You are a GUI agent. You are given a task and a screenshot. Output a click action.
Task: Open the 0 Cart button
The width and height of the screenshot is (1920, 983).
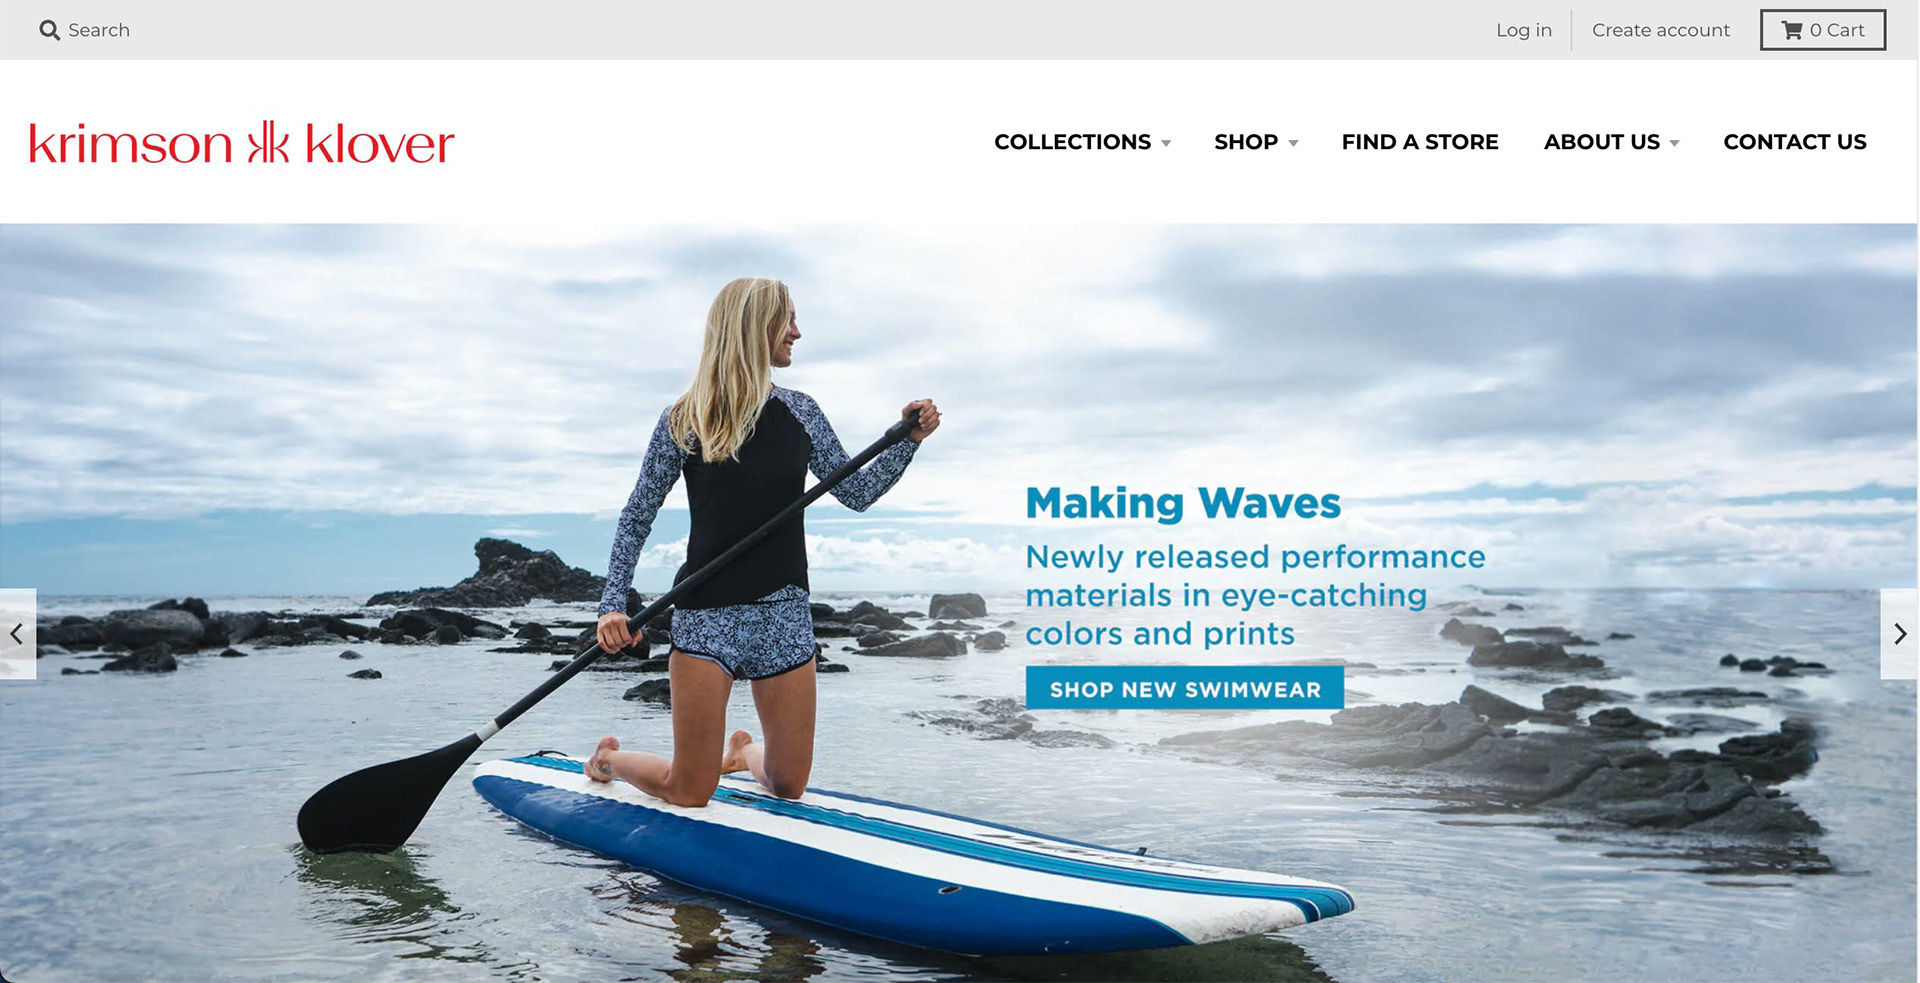(1823, 30)
